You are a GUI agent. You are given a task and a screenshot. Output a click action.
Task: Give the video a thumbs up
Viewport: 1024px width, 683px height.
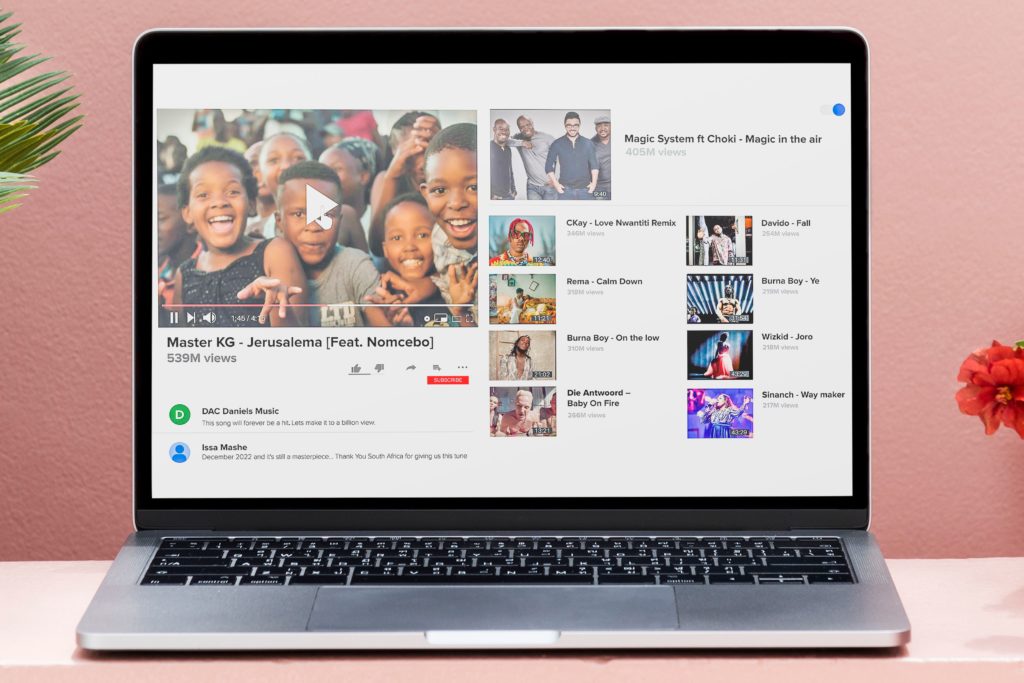tap(357, 367)
